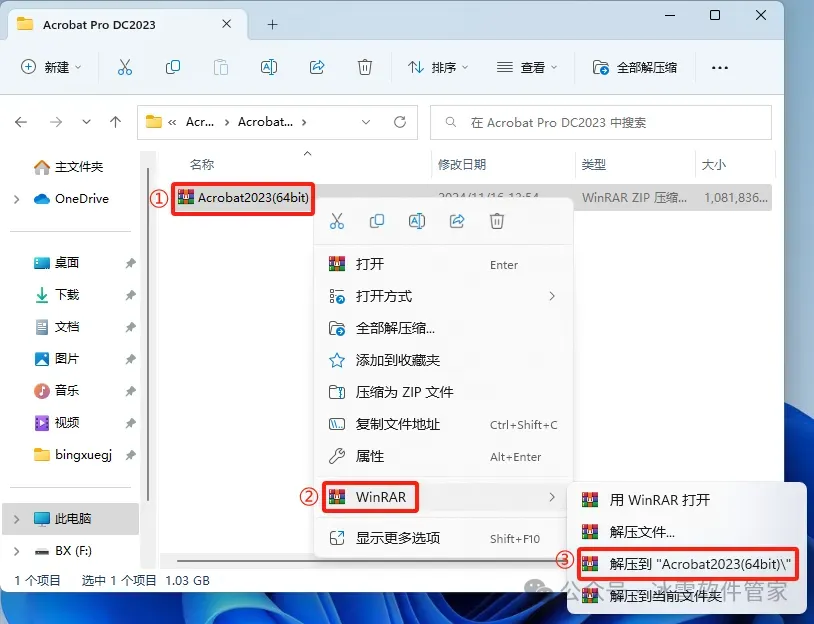814x624 pixels.
Task: Open the 查看 (View) dropdown
Action: click(x=527, y=67)
